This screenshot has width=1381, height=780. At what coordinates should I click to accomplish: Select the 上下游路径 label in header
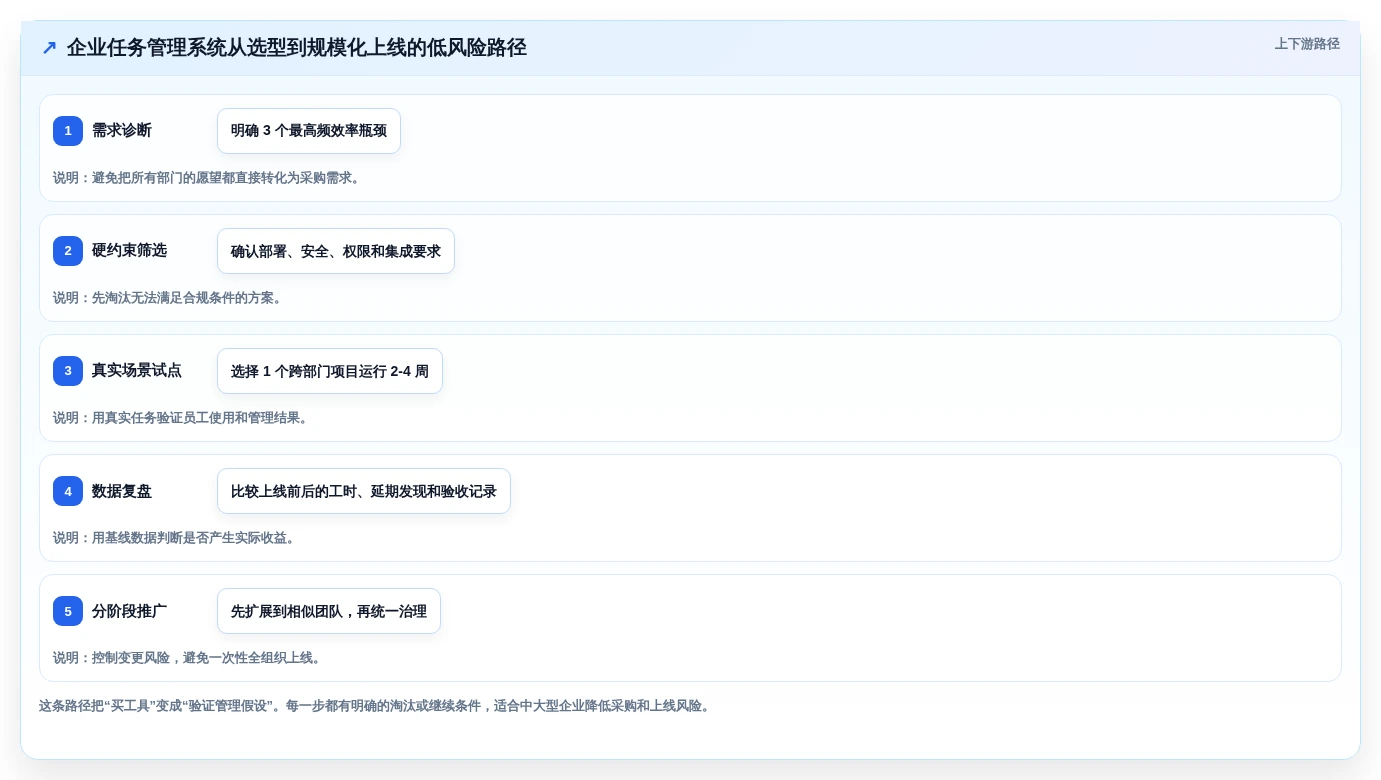[1307, 44]
